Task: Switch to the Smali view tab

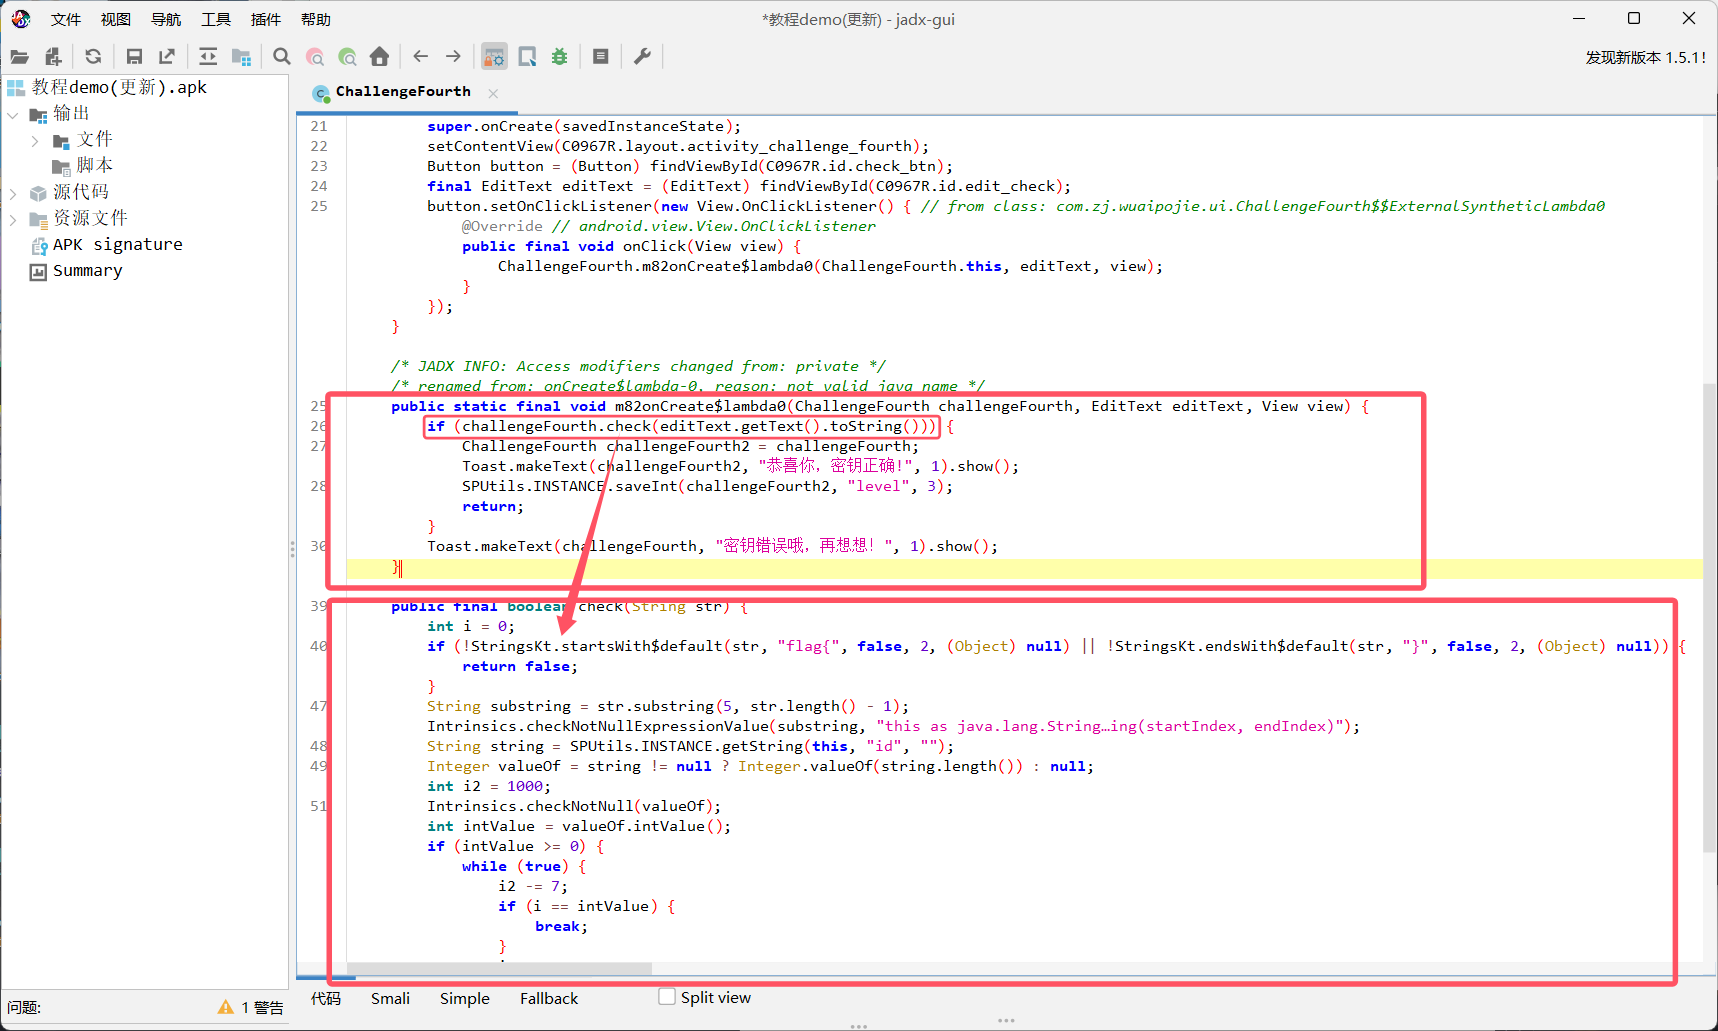Action: coord(390,998)
